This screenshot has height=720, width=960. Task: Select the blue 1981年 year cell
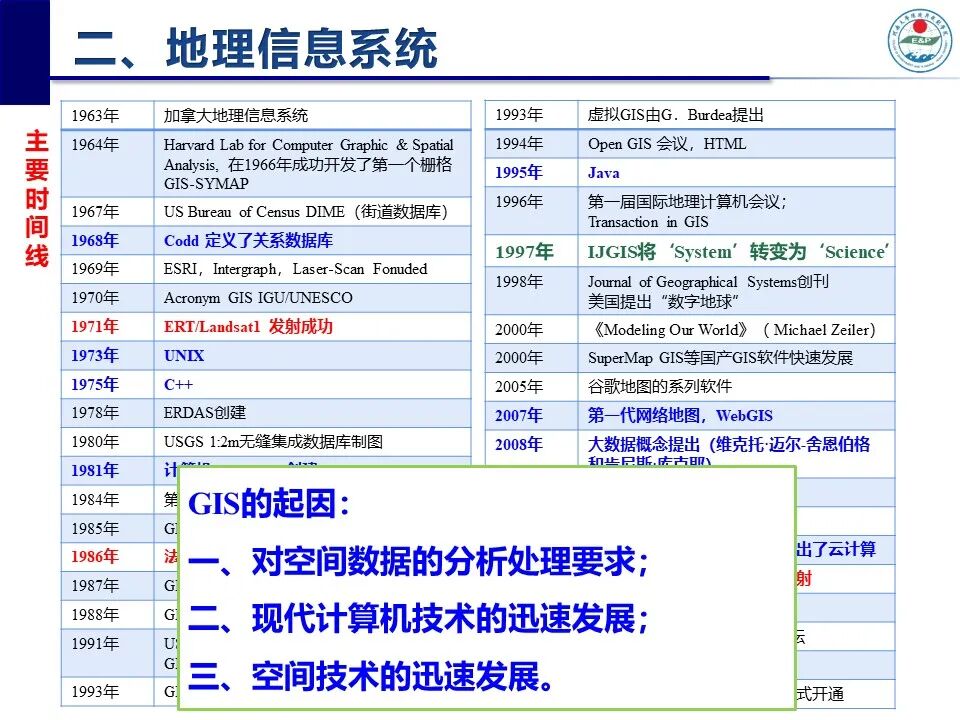(107, 470)
